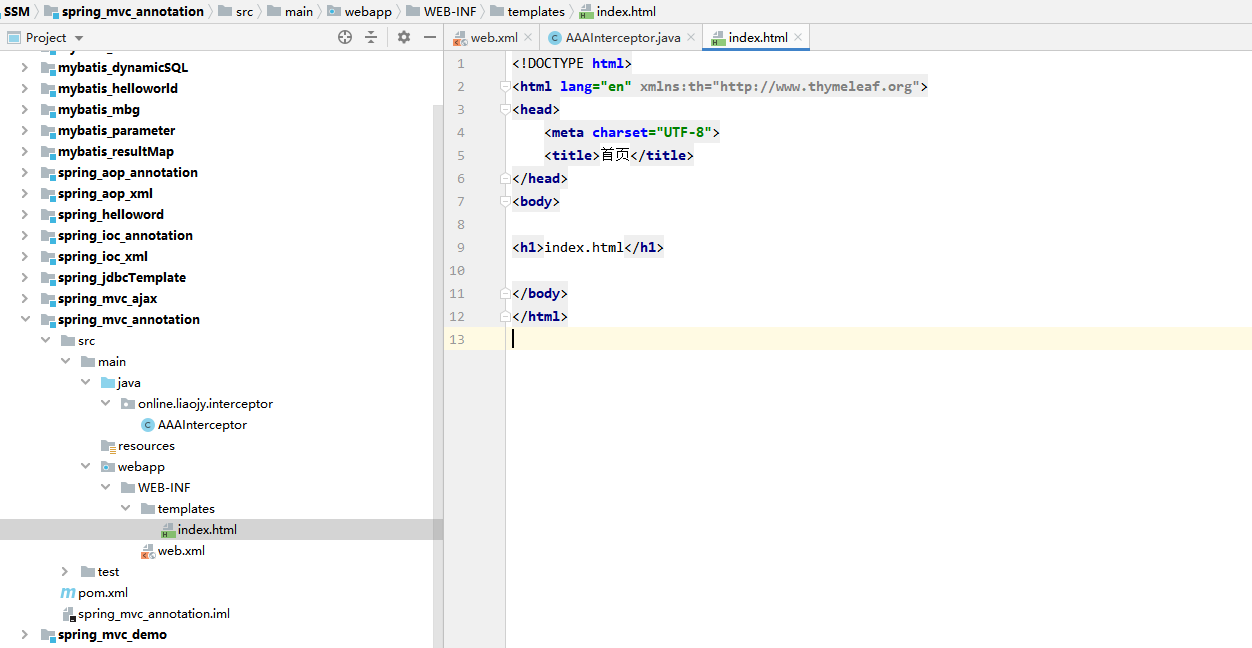Select spring_aop_xml in project tree
Screen dimensions: 1252x648
tap(105, 193)
